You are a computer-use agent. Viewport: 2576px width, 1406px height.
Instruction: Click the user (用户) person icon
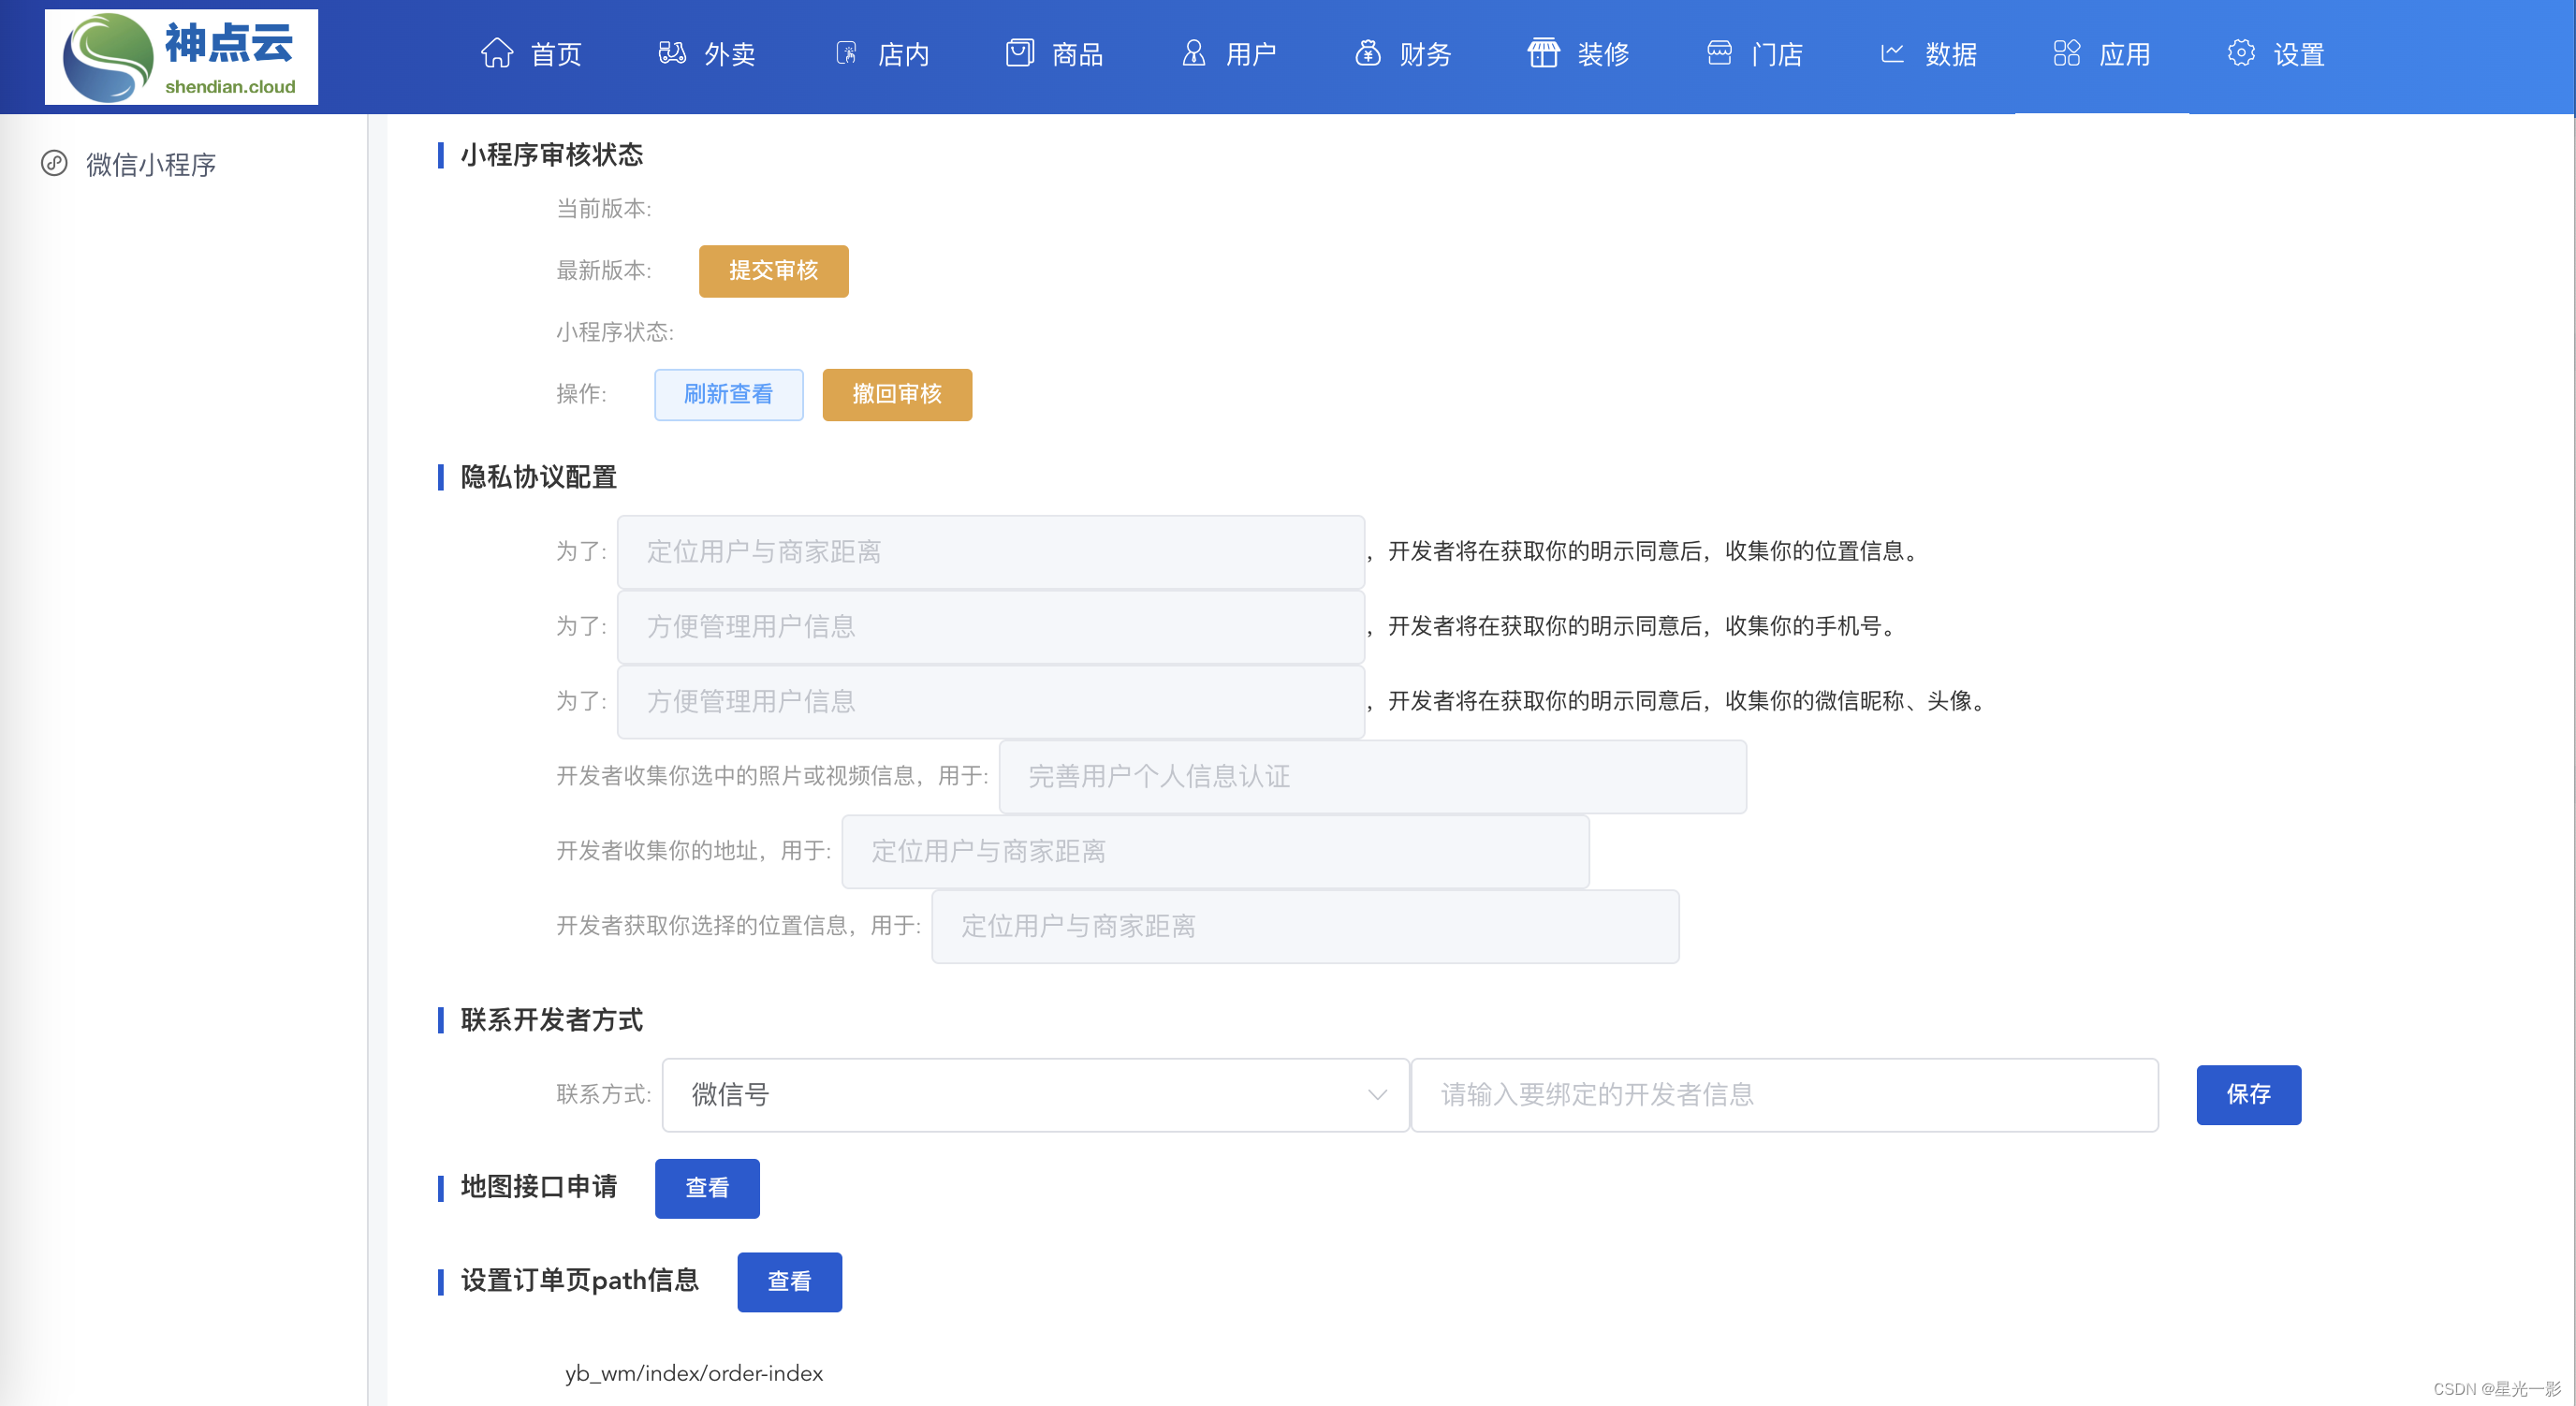1193,53
